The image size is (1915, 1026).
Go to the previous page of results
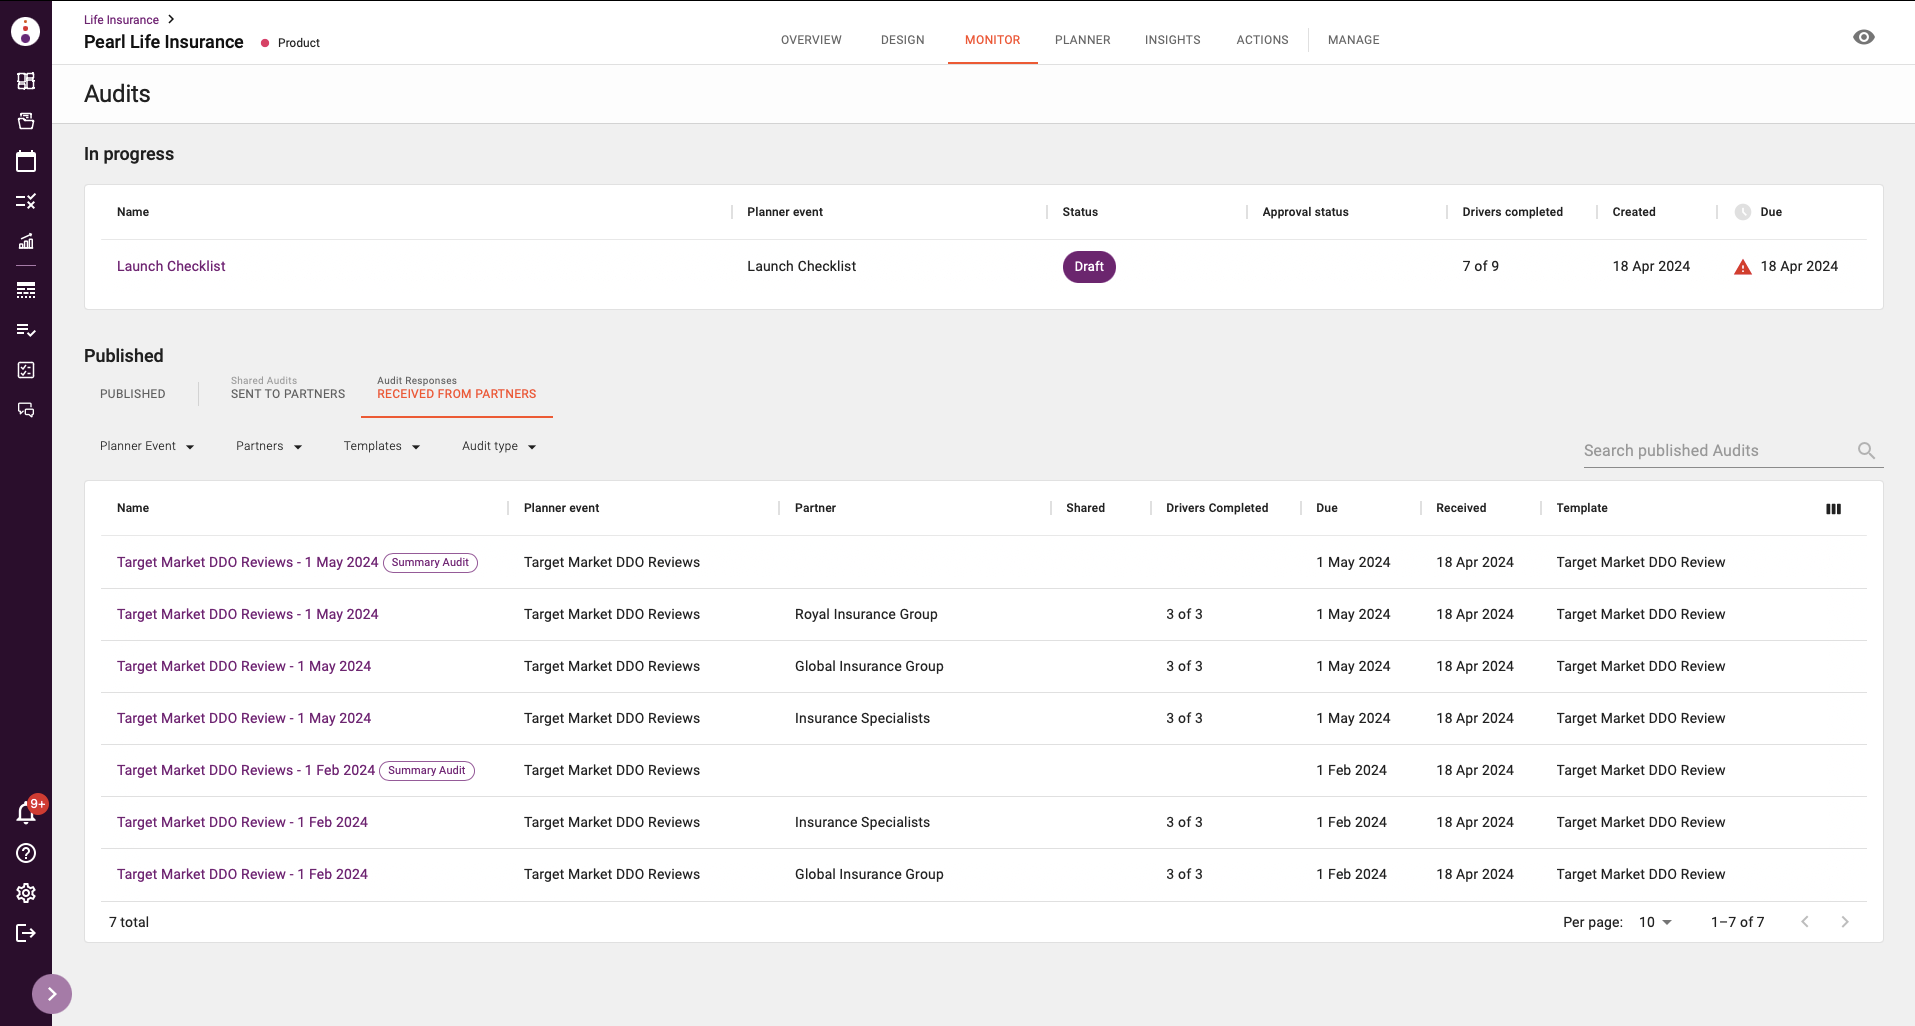[1805, 922]
